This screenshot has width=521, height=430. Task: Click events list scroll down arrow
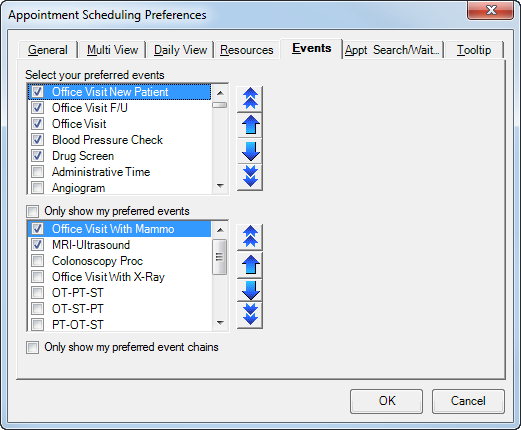220,186
